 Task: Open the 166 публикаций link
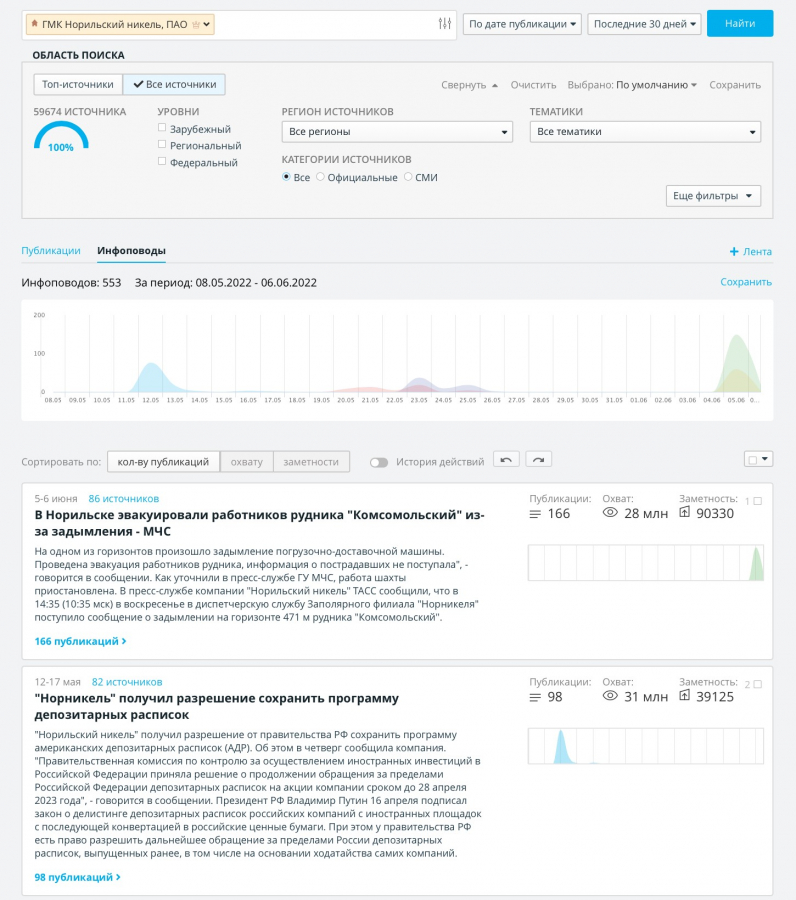(x=80, y=641)
